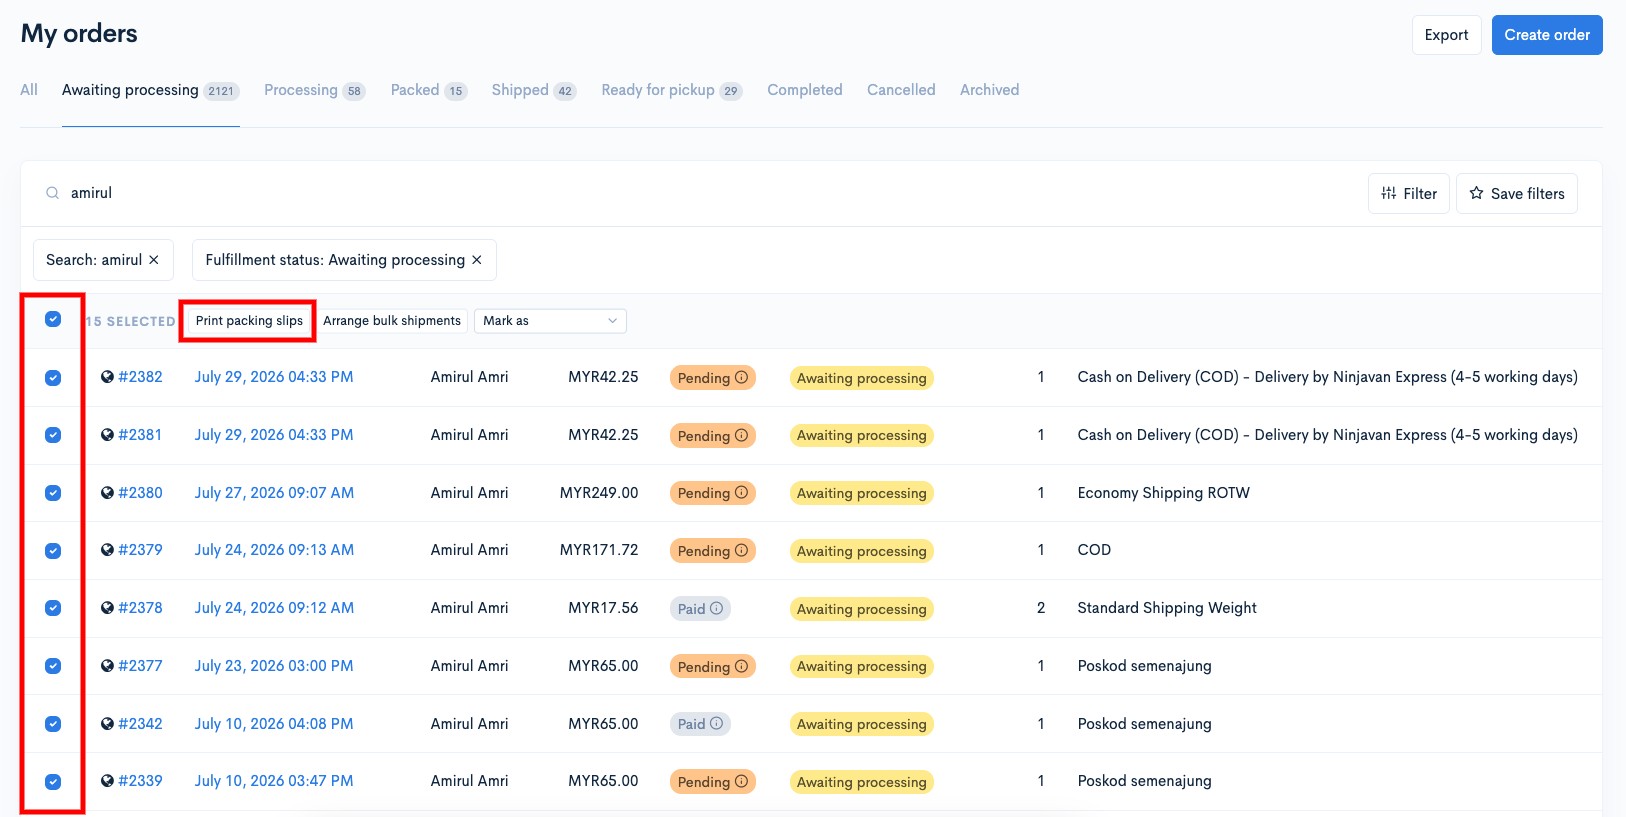Click the Create order button
This screenshot has width=1626, height=817.
click(x=1547, y=35)
